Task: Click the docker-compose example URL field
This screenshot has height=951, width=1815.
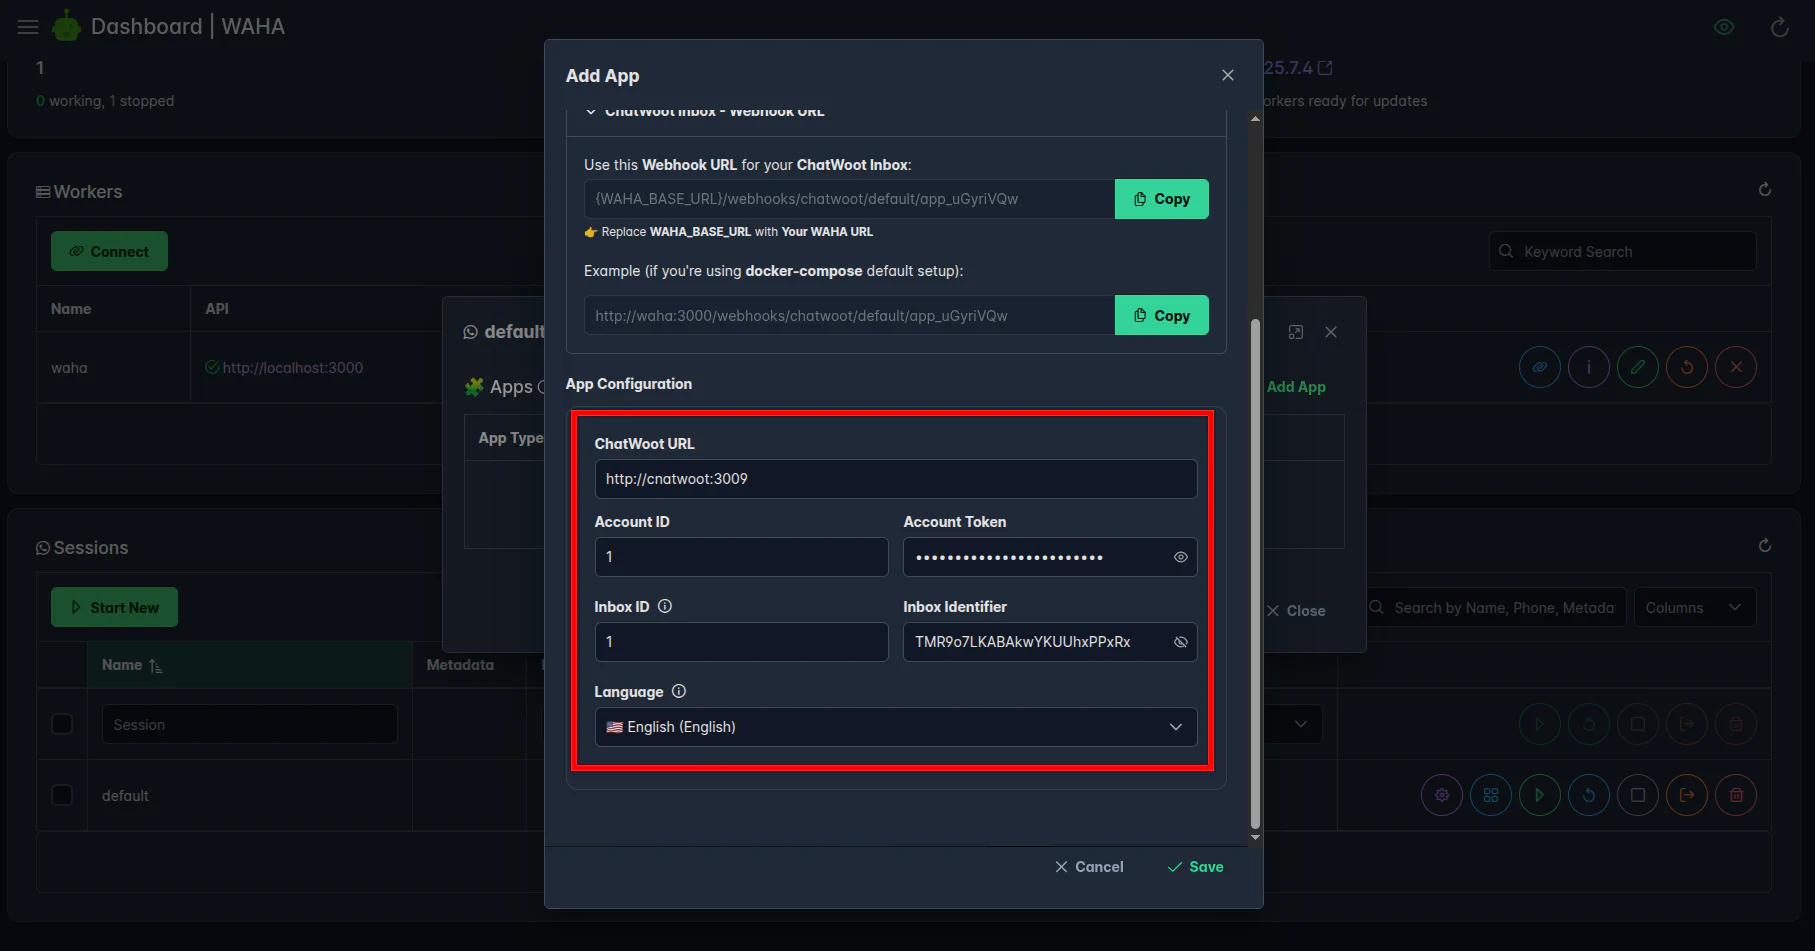Action: tap(850, 315)
